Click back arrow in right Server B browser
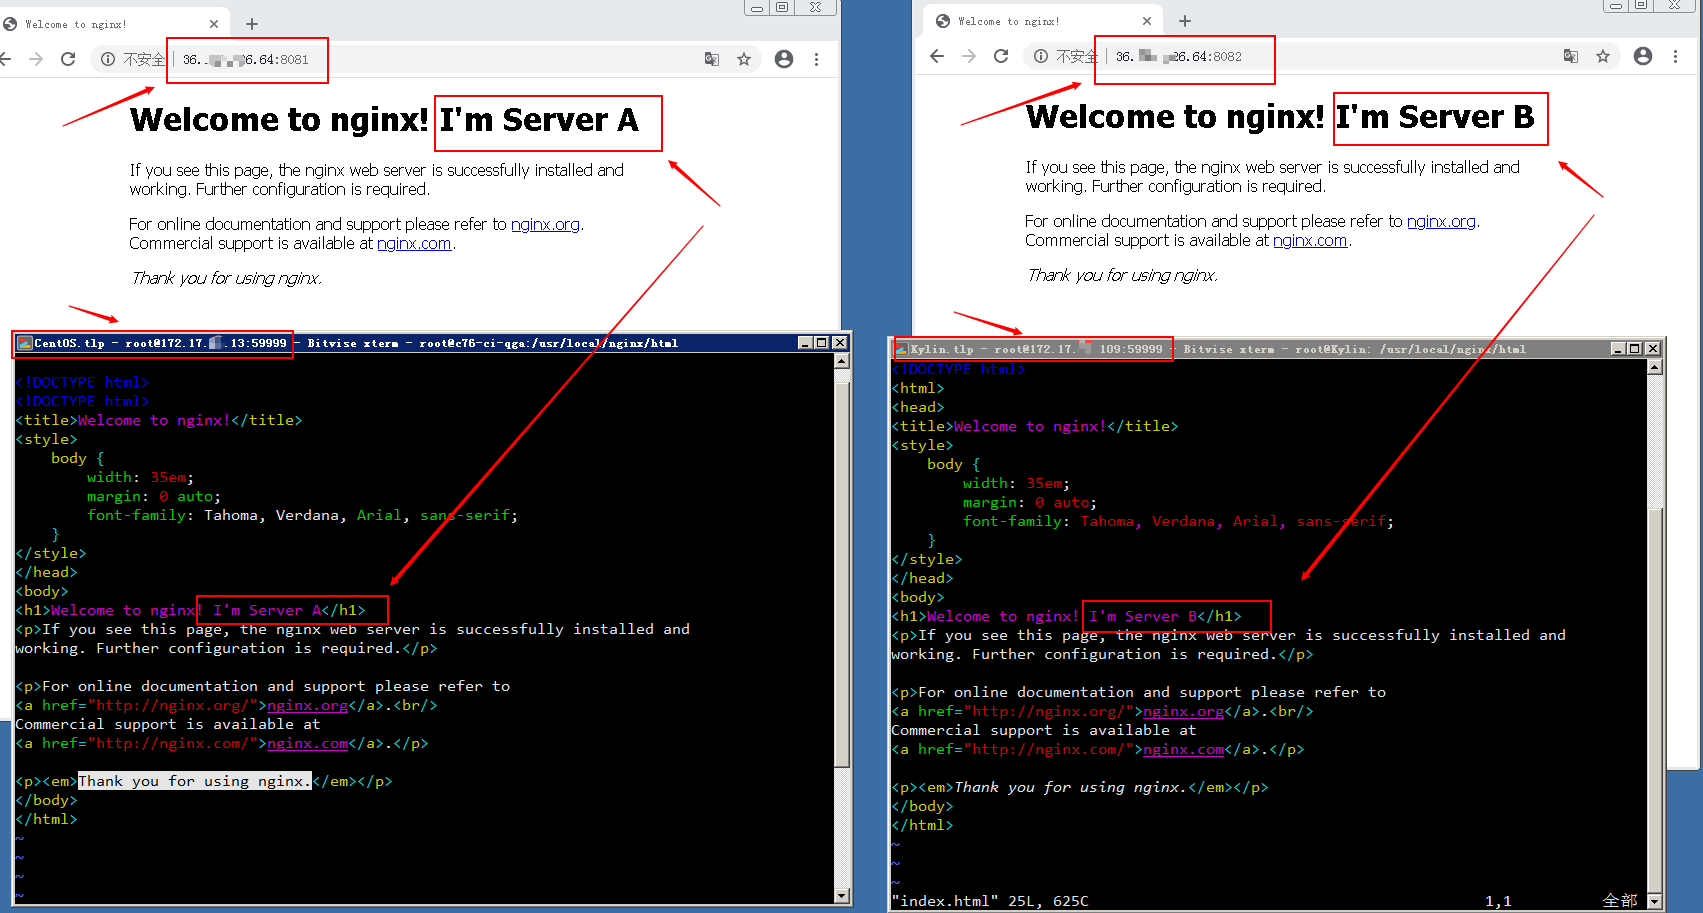Viewport: 1703px width, 913px height. (x=937, y=56)
